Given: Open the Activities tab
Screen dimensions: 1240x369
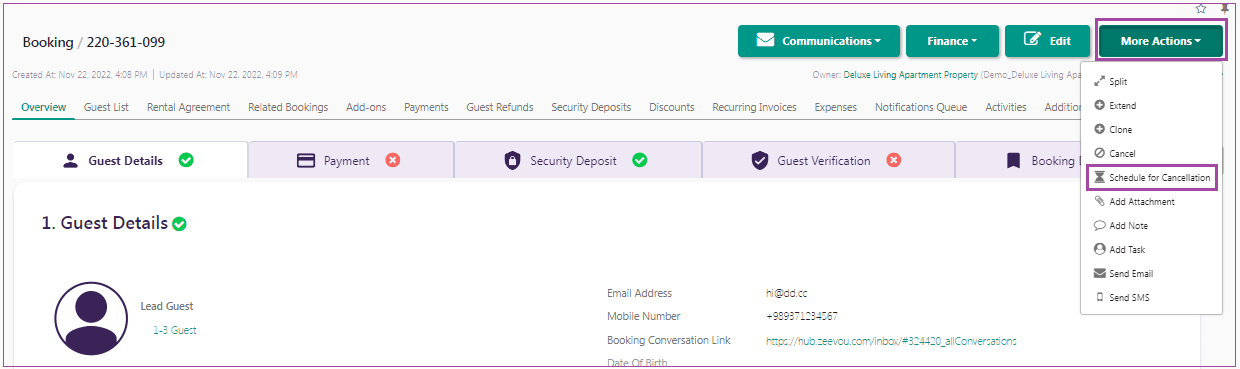Looking at the screenshot, I should coord(1006,107).
